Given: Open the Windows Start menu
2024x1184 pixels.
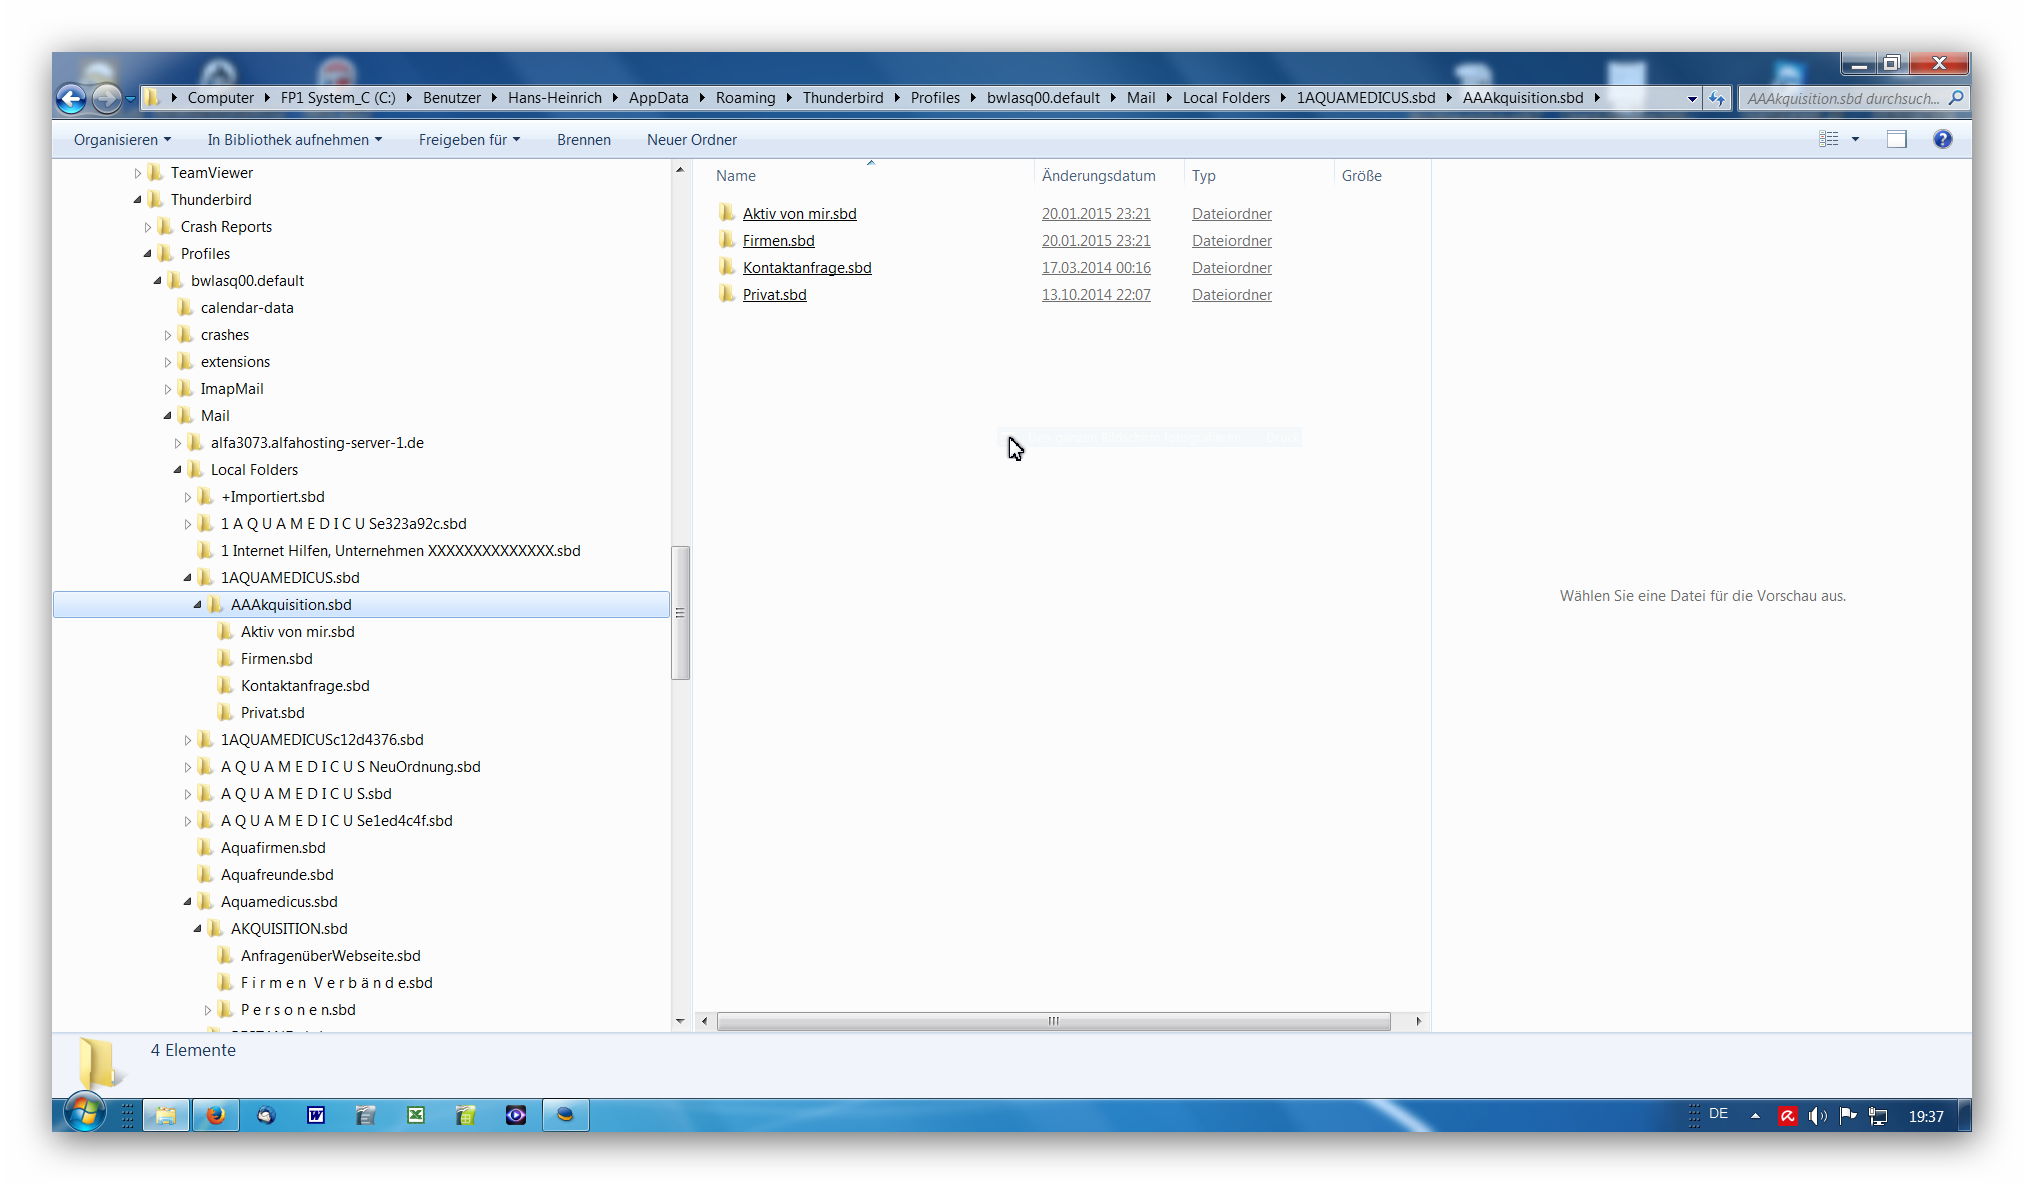Looking at the screenshot, I should [85, 1113].
